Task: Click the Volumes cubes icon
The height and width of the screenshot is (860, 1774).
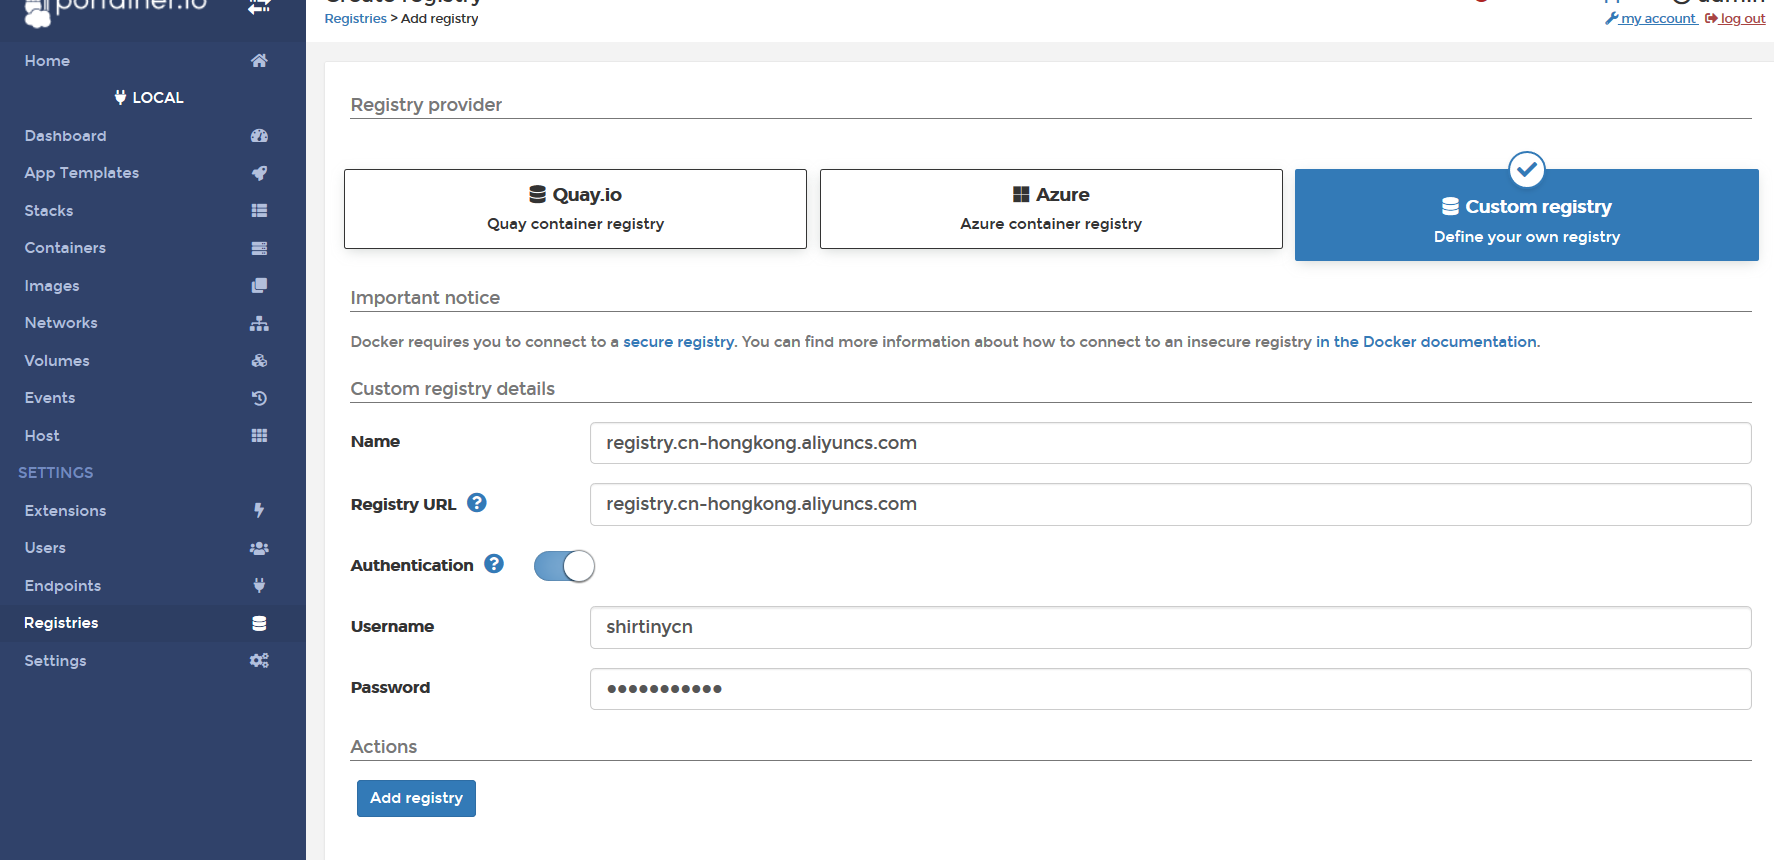Action: point(259,361)
